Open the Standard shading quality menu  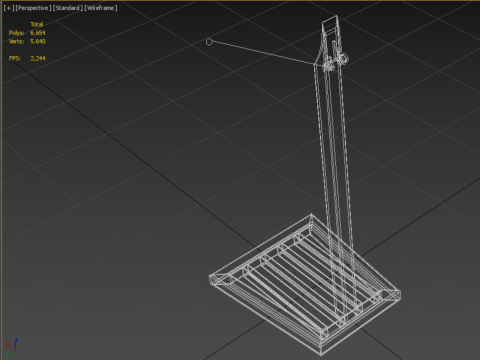point(68,8)
